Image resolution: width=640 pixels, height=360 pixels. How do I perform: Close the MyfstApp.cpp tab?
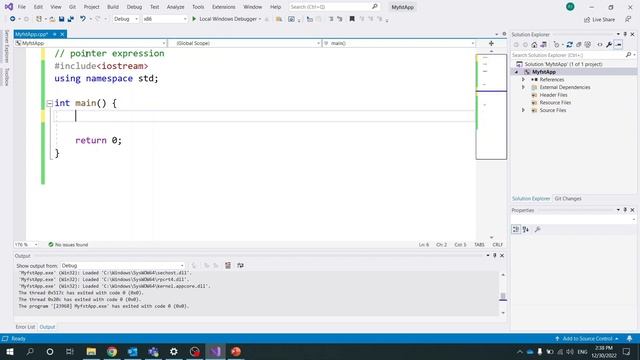(x=62, y=34)
